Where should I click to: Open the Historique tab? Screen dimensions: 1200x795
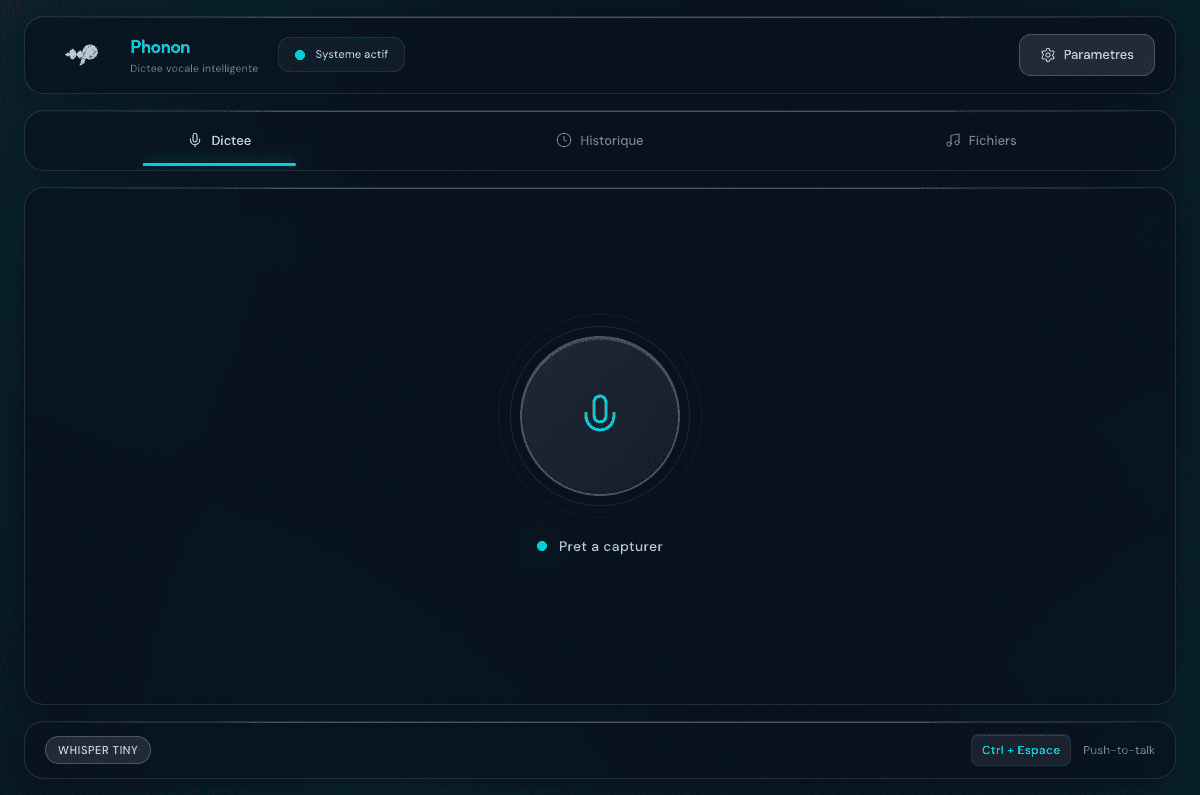click(600, 140)
